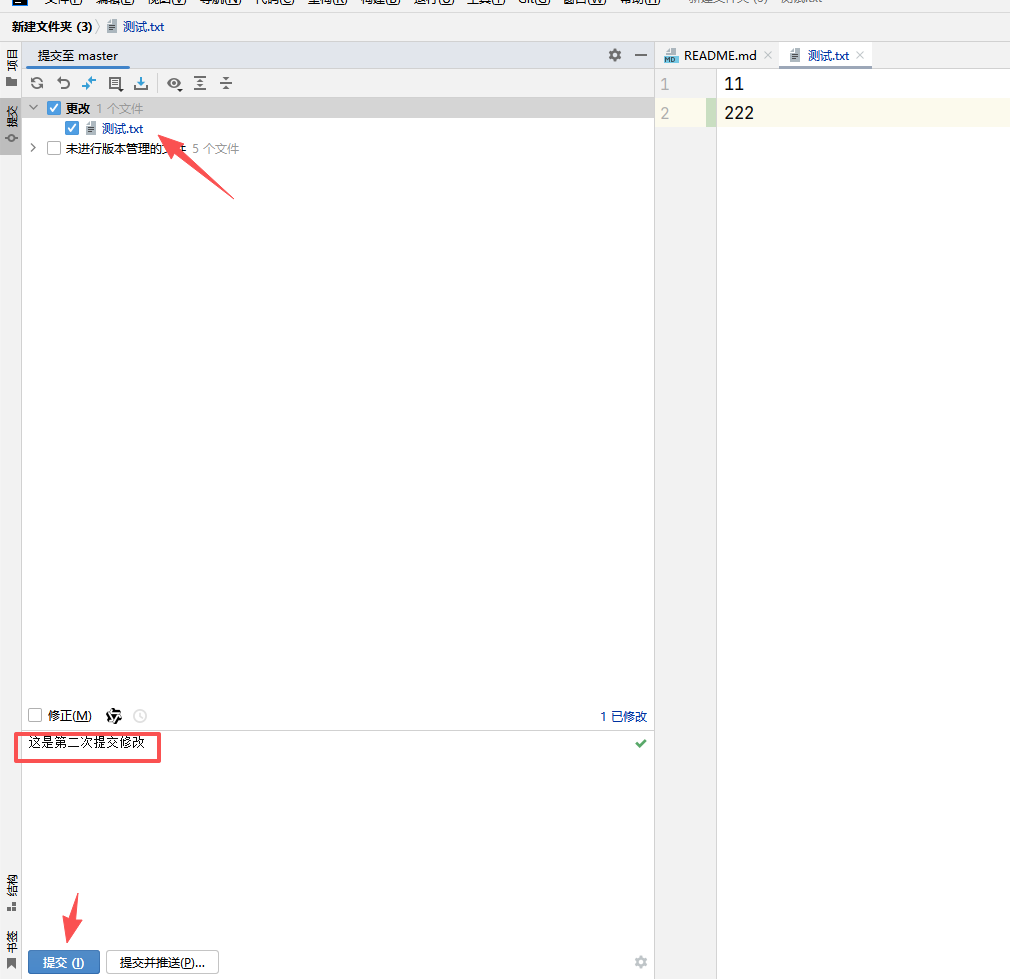This screenshot has width=1010, height=979.
Task: Uncheck the 更改 group checkbox
Action: pyautogui.click(x=54, y=108)
